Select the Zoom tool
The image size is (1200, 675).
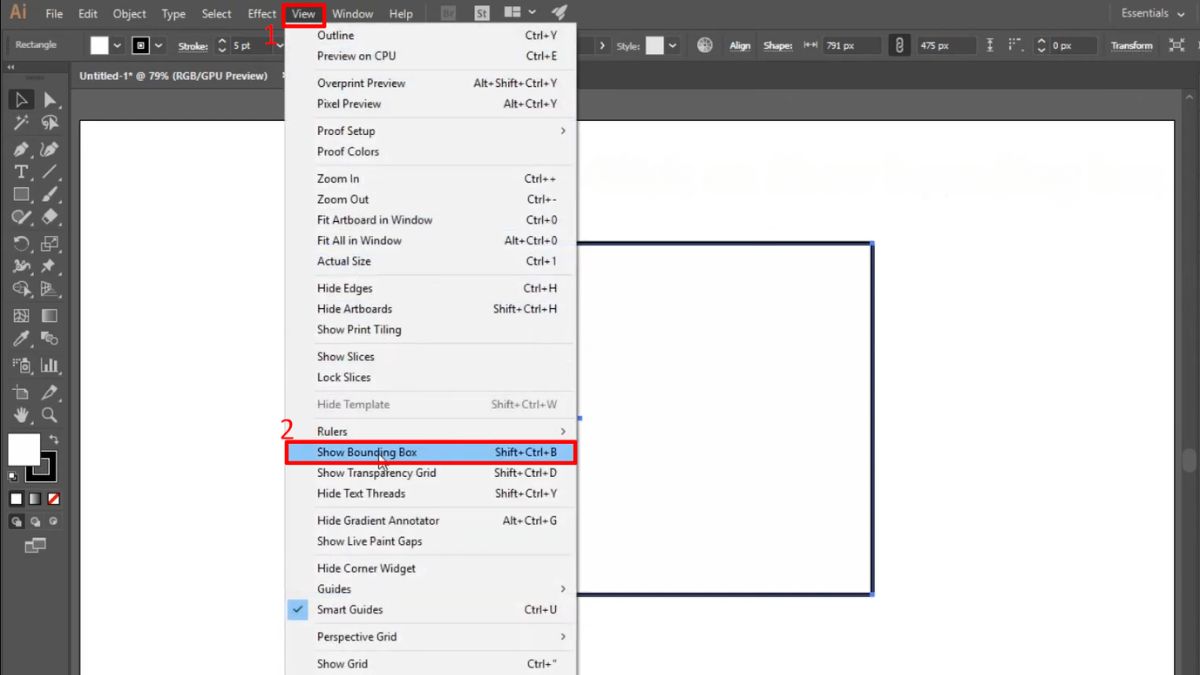[x=49, y=415]
